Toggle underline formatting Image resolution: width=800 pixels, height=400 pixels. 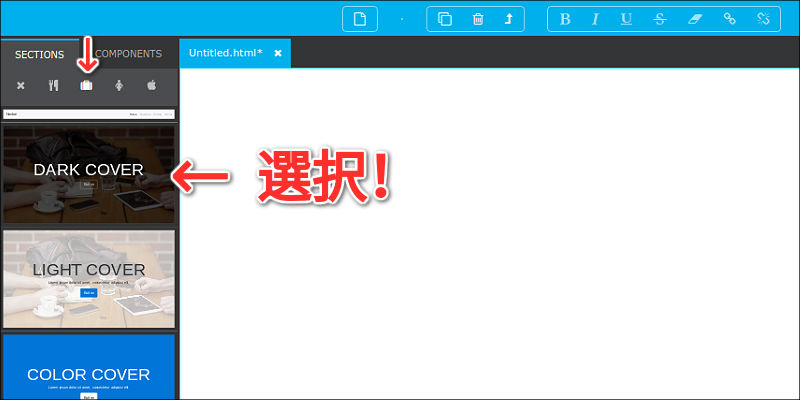(x=627, y=19)
